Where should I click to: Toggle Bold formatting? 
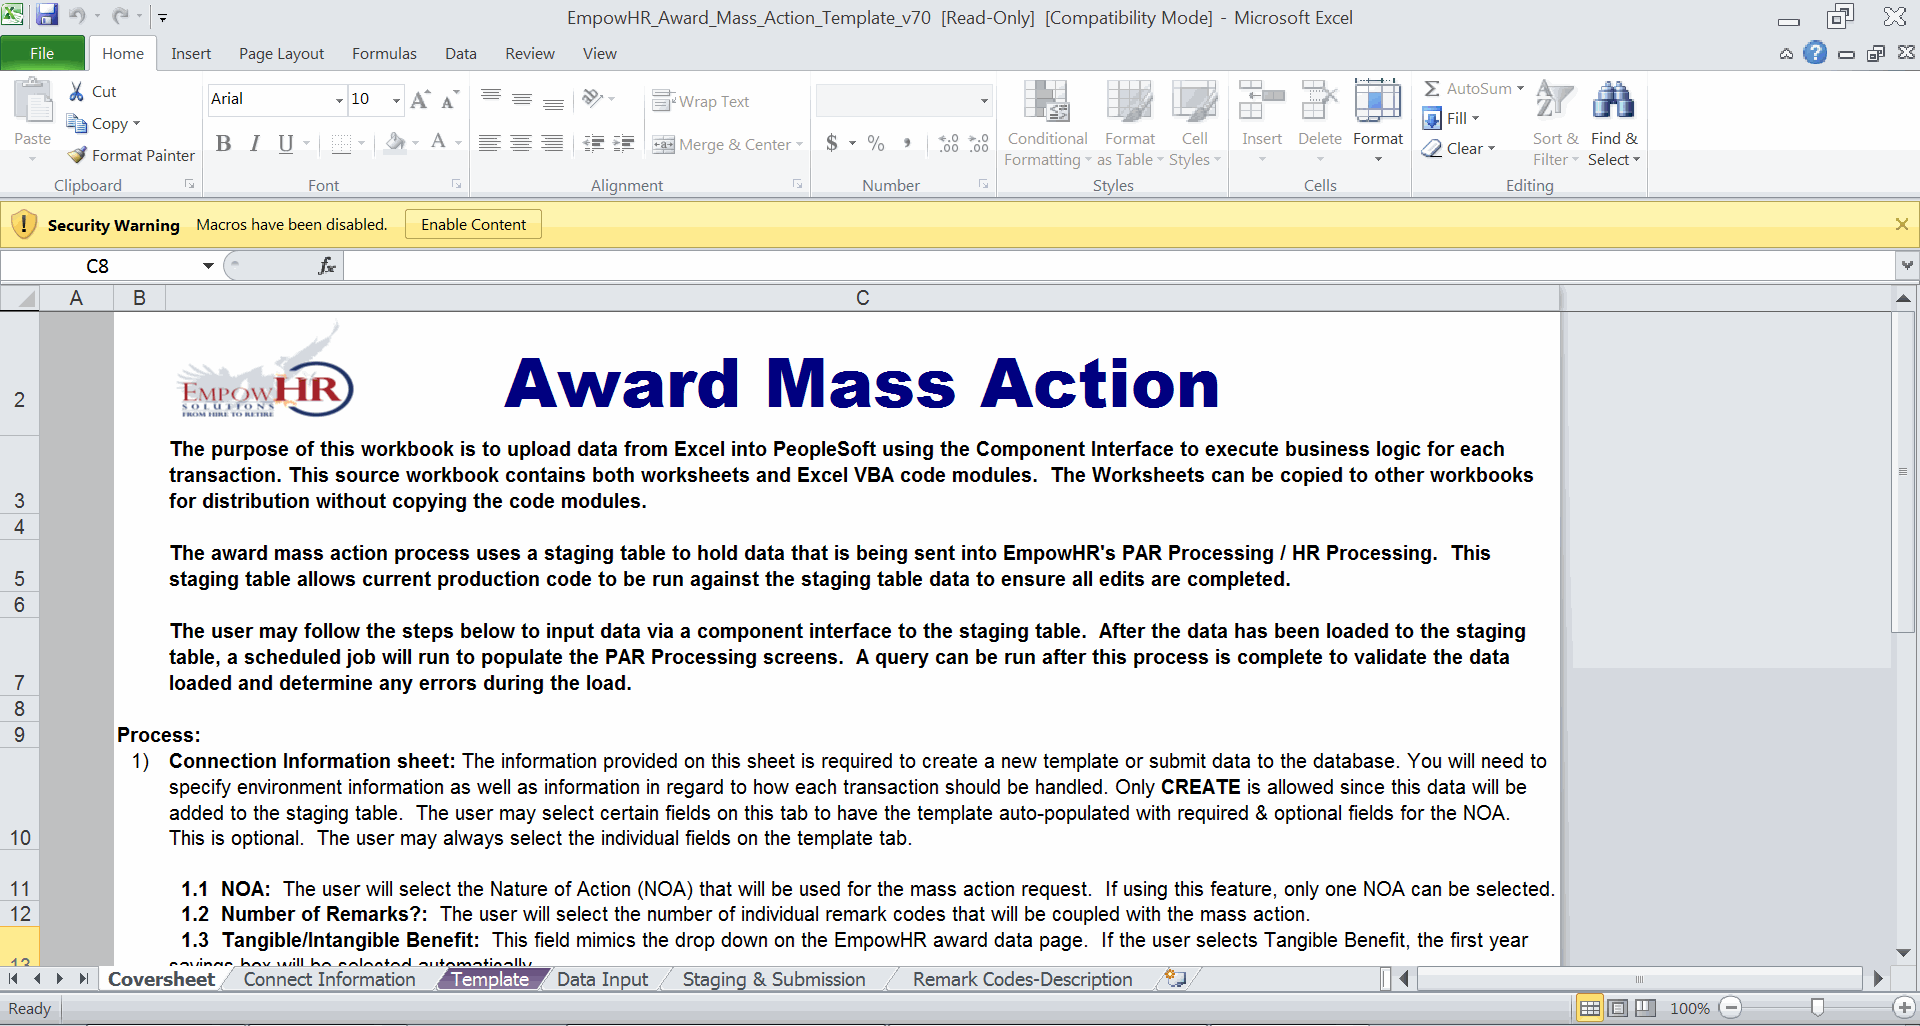(224, 143)
